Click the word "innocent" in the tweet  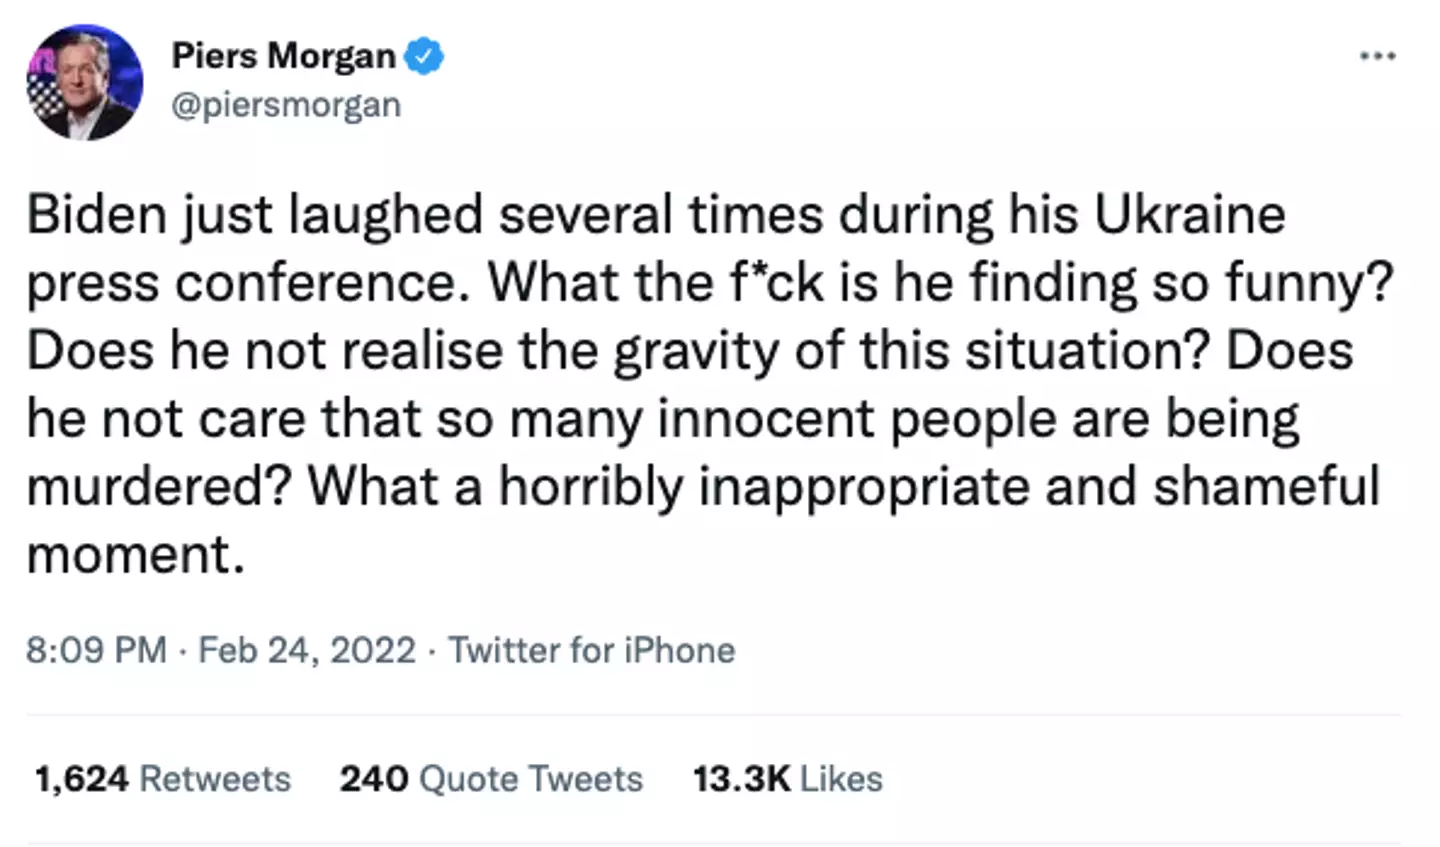(x=766, y=419)
